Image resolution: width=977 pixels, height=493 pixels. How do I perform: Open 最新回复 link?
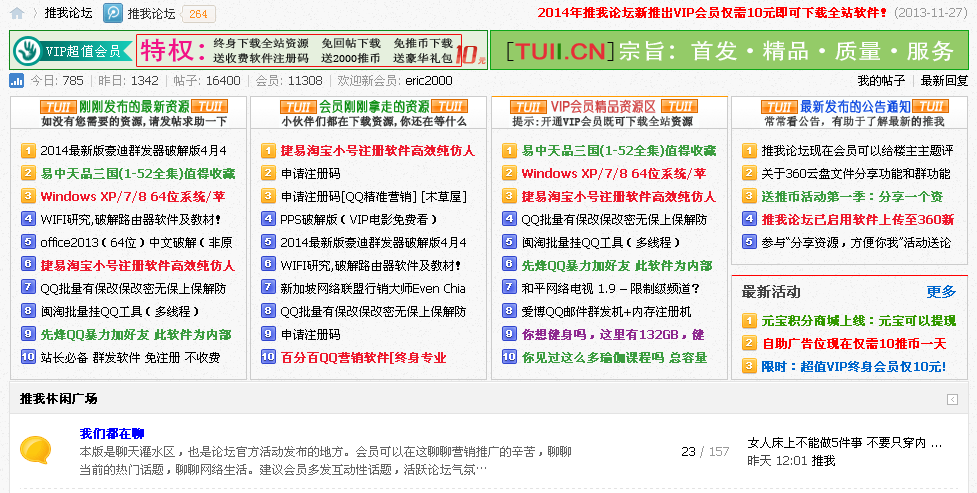pos(945,80)
